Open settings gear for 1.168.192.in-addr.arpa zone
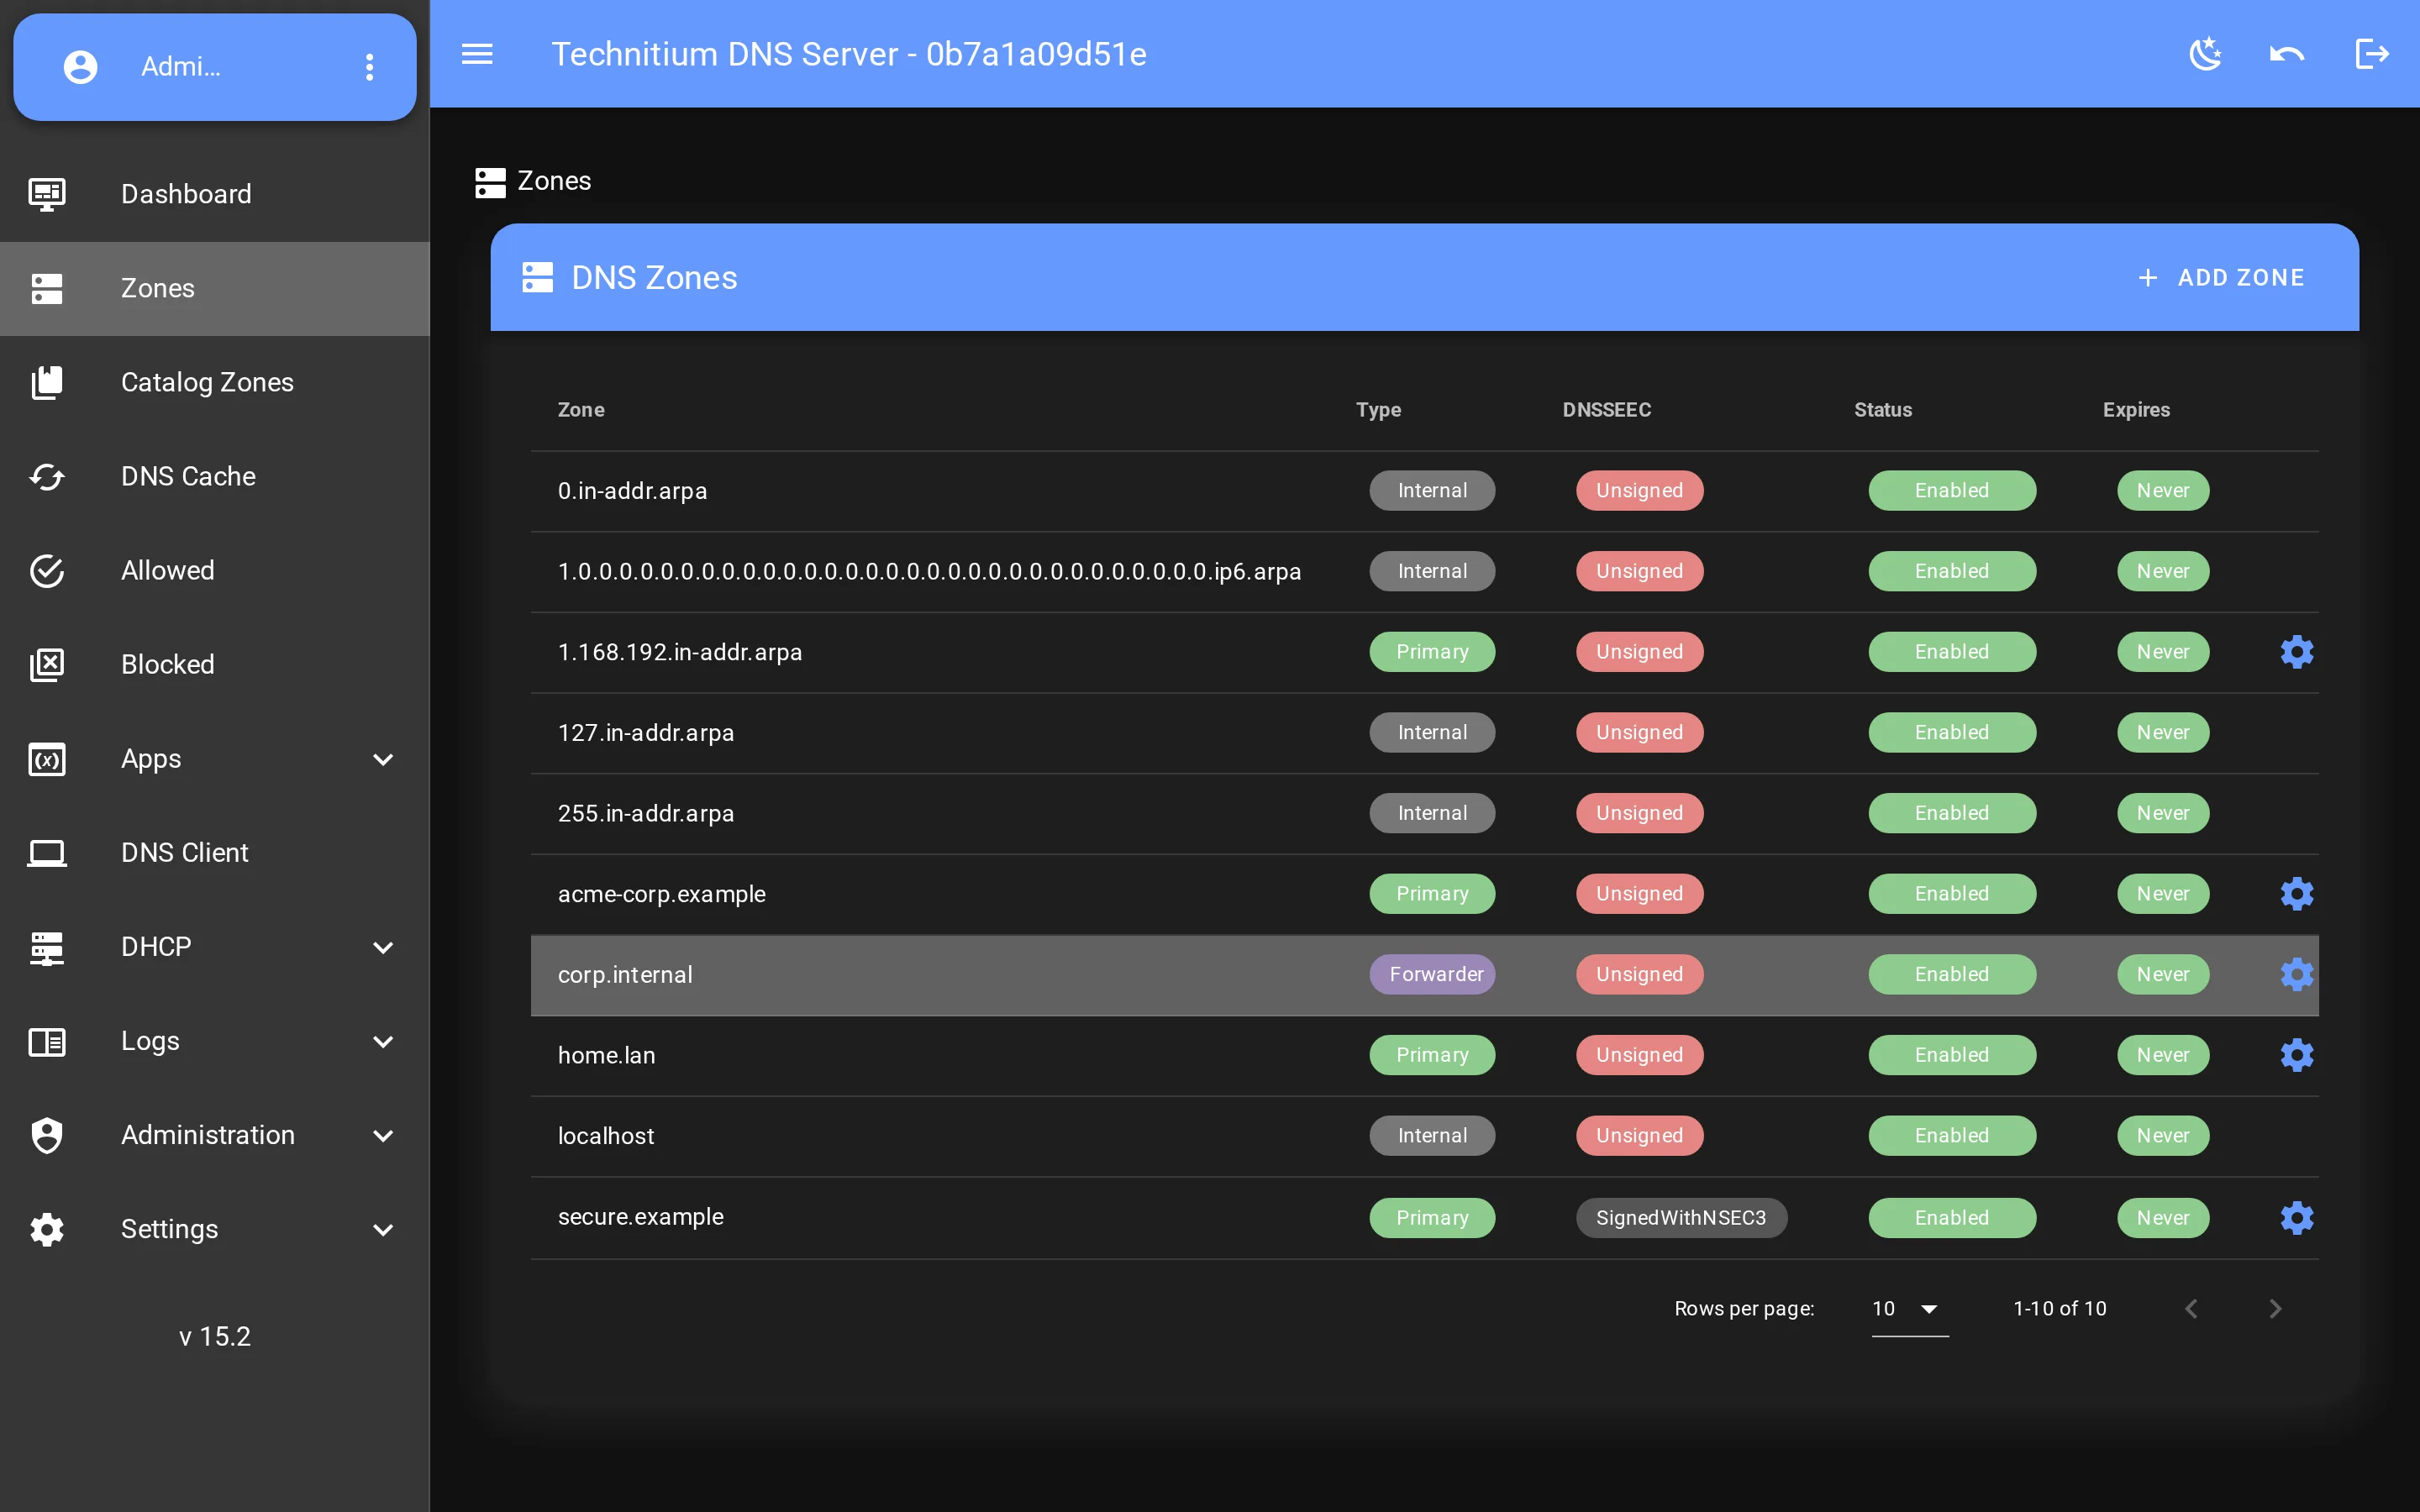2420x1512 pixels. [x=2297, y=652]
